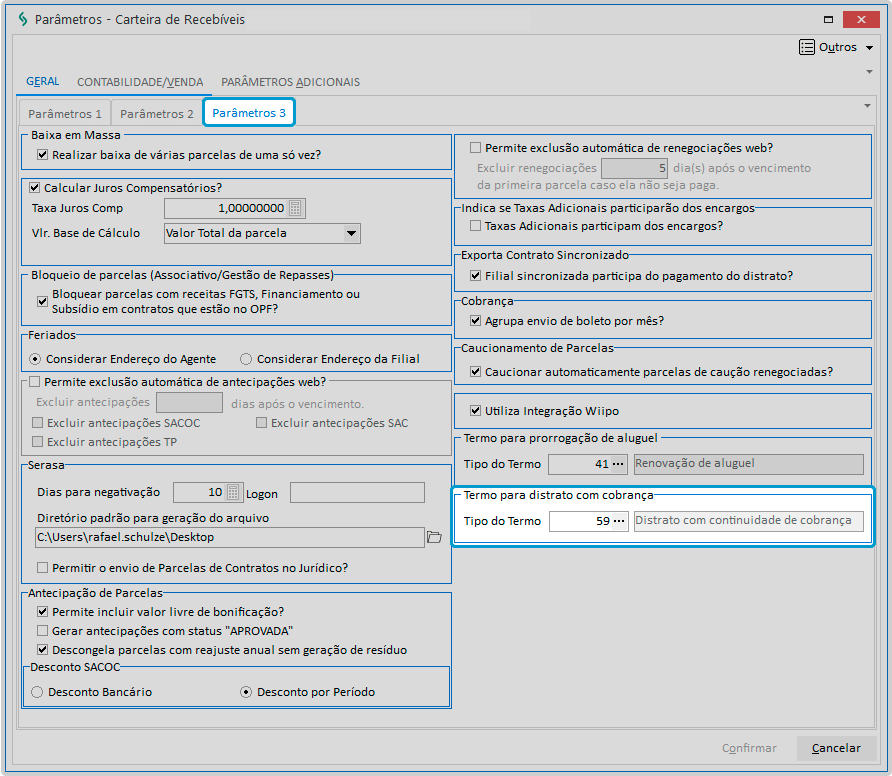
Task: Expand arrow below Outros menu
Action: [x=869, y=72]
